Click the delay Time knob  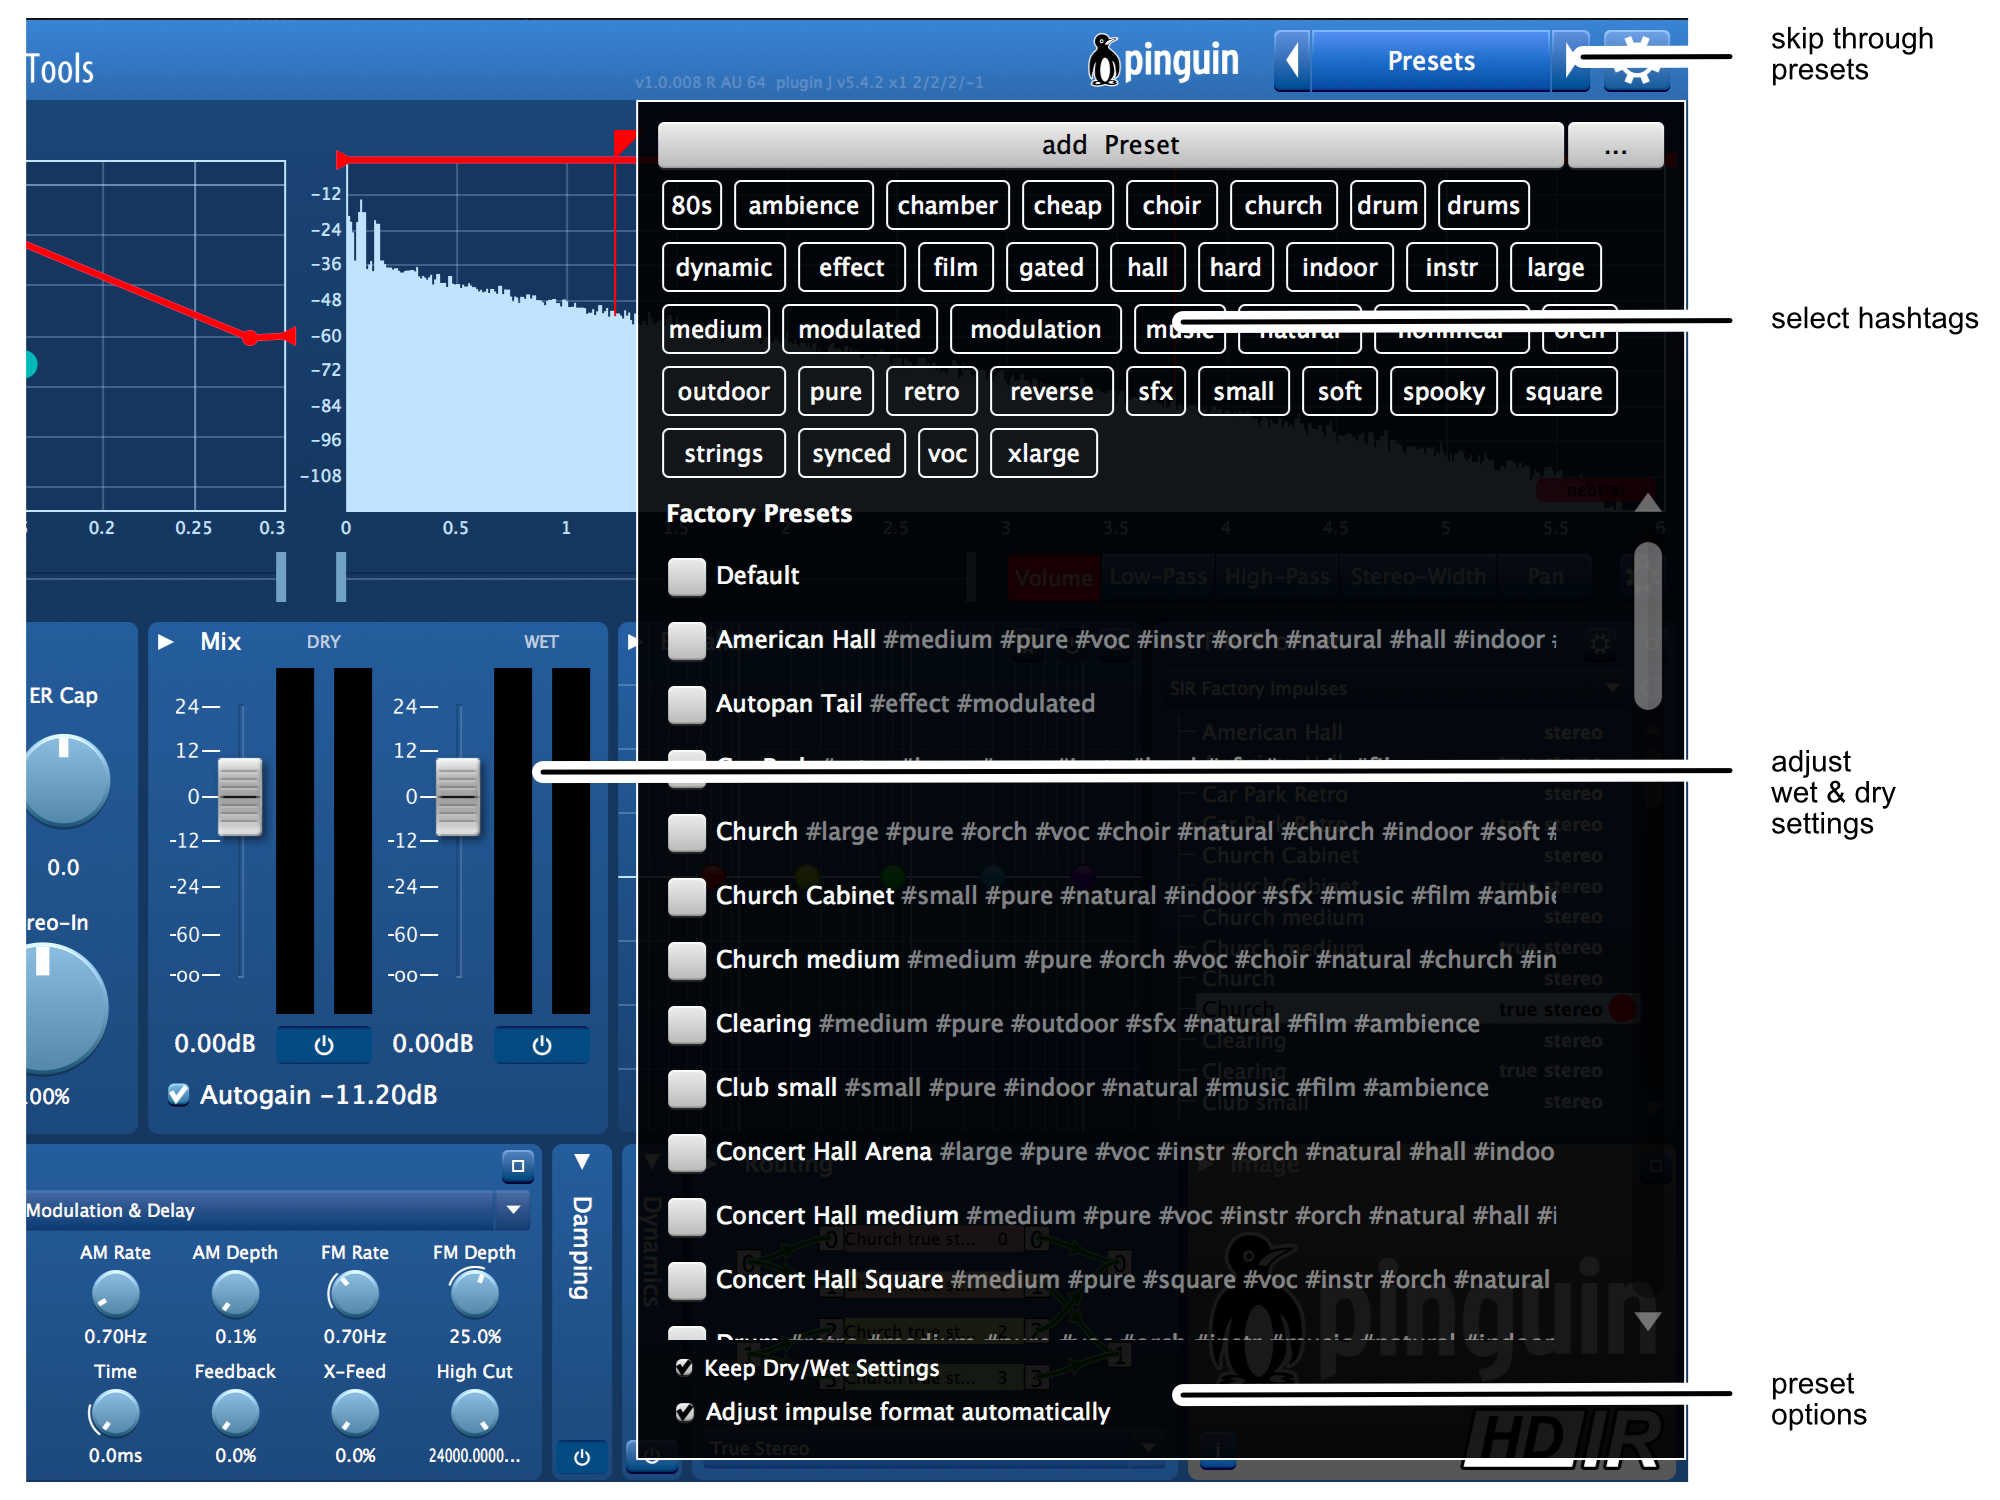pyautogui.click(x=115, y=1414)
